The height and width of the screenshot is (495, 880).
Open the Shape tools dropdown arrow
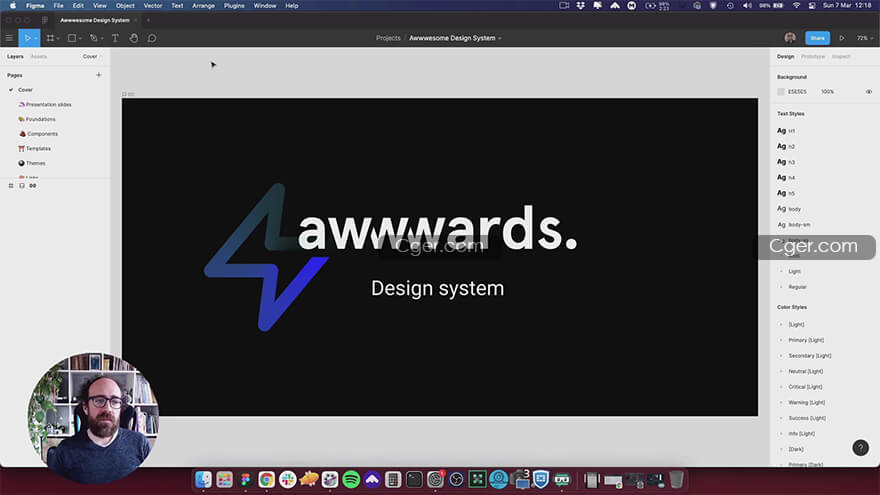click(x=80, y=39)
